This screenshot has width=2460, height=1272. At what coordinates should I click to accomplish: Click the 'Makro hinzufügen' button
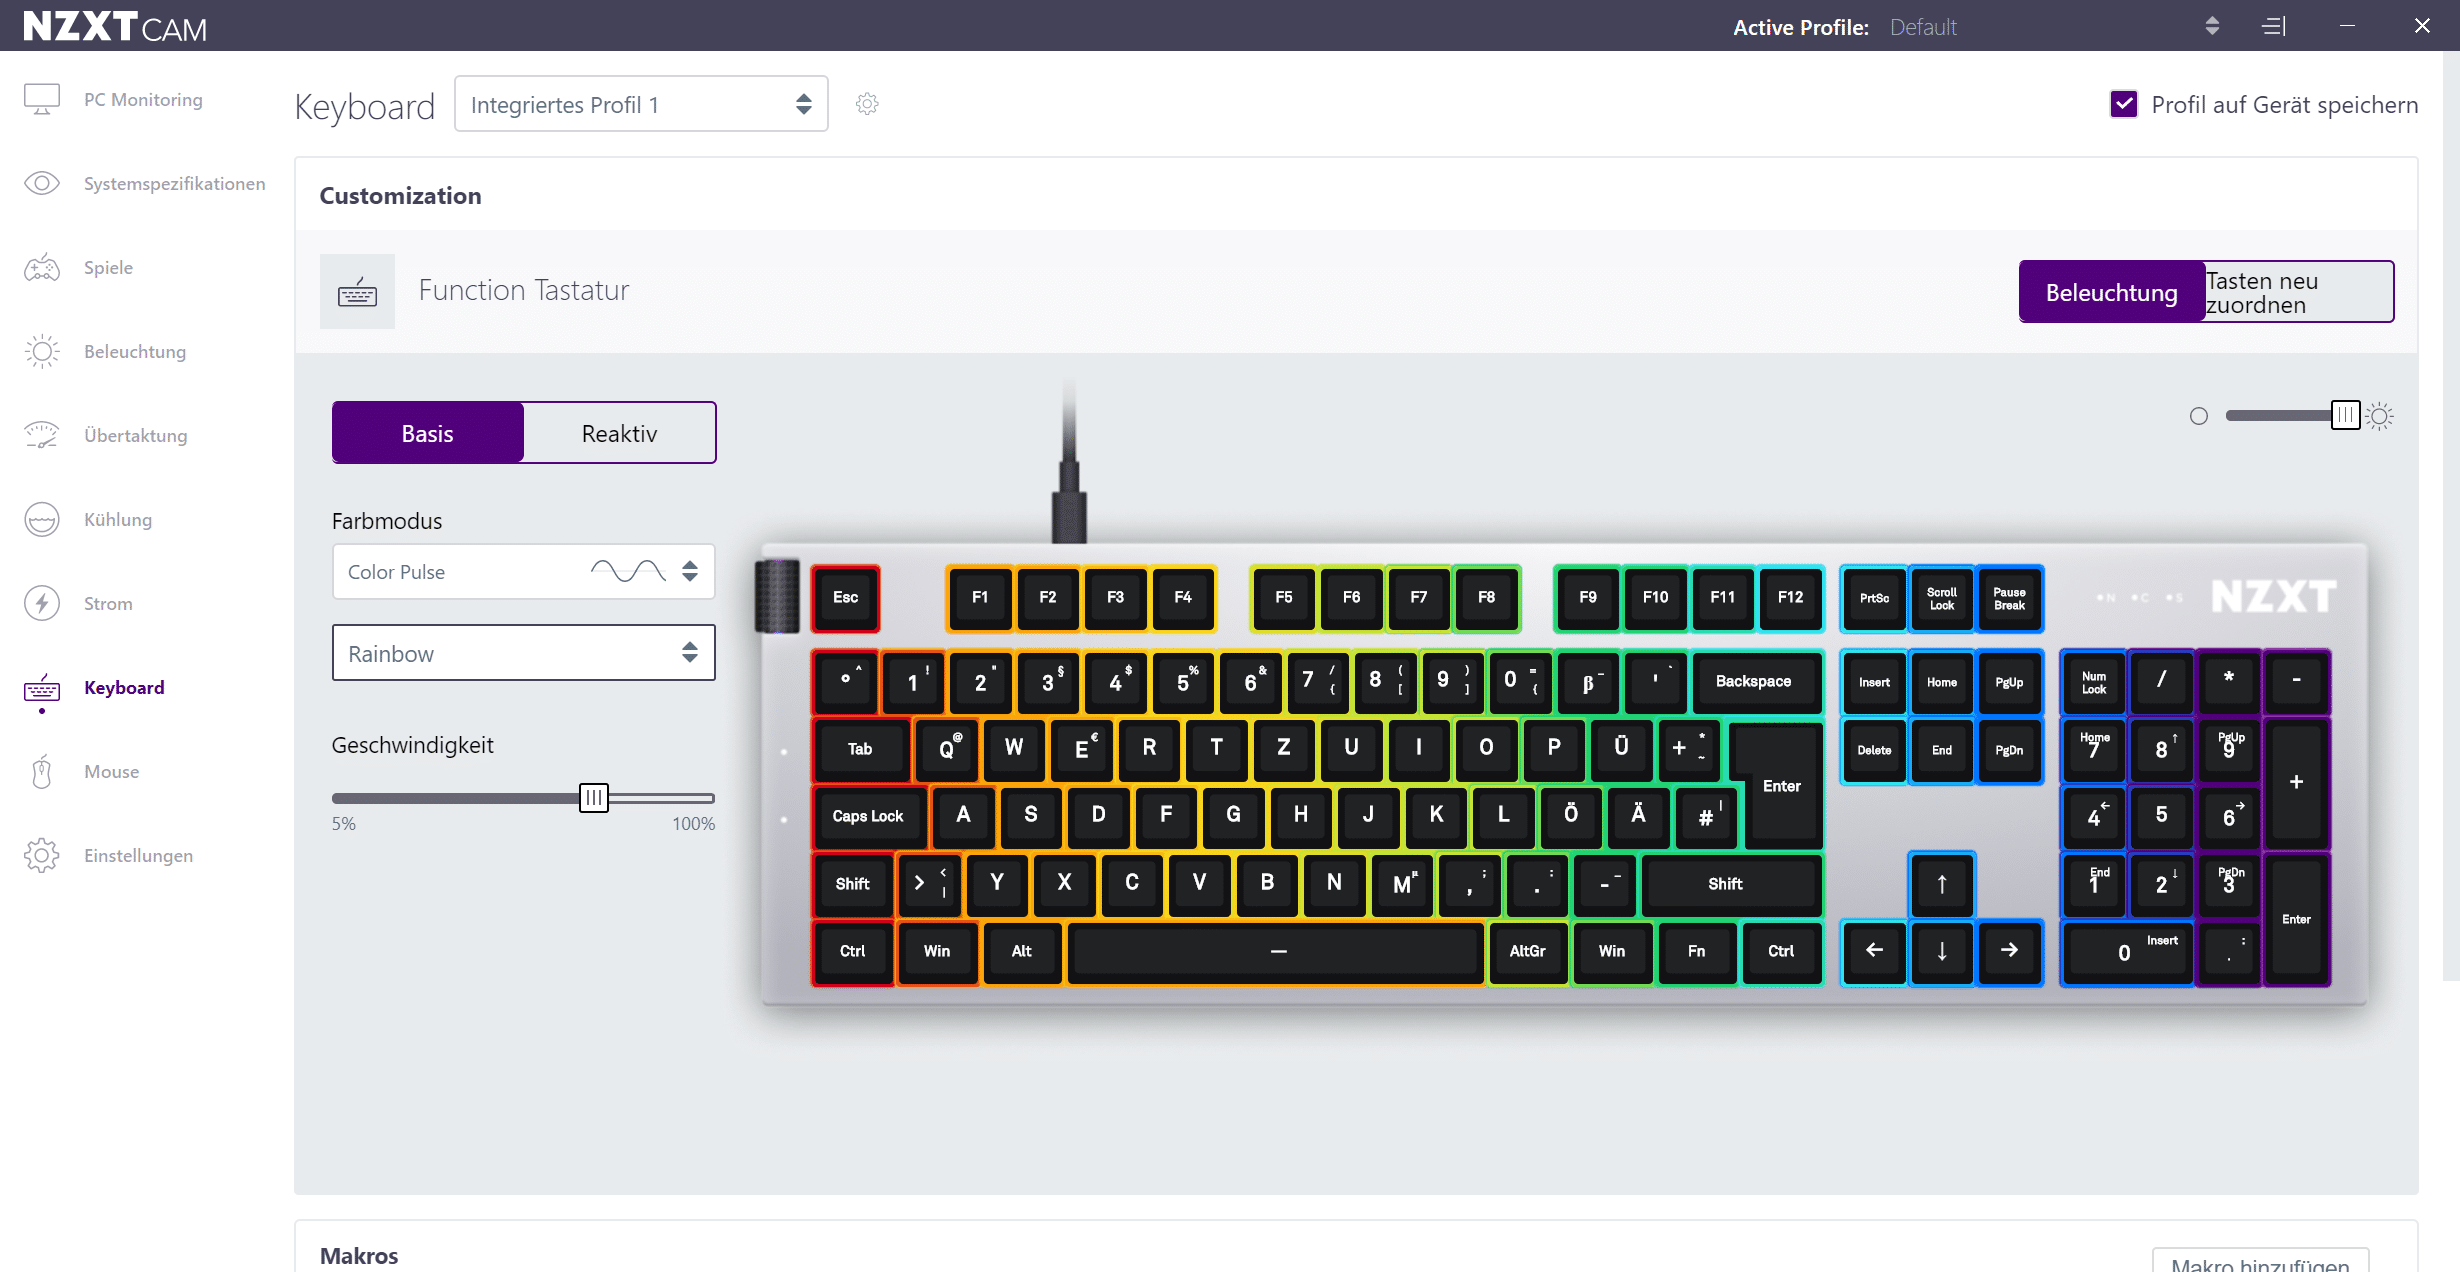click(x=2260, y=1261)
